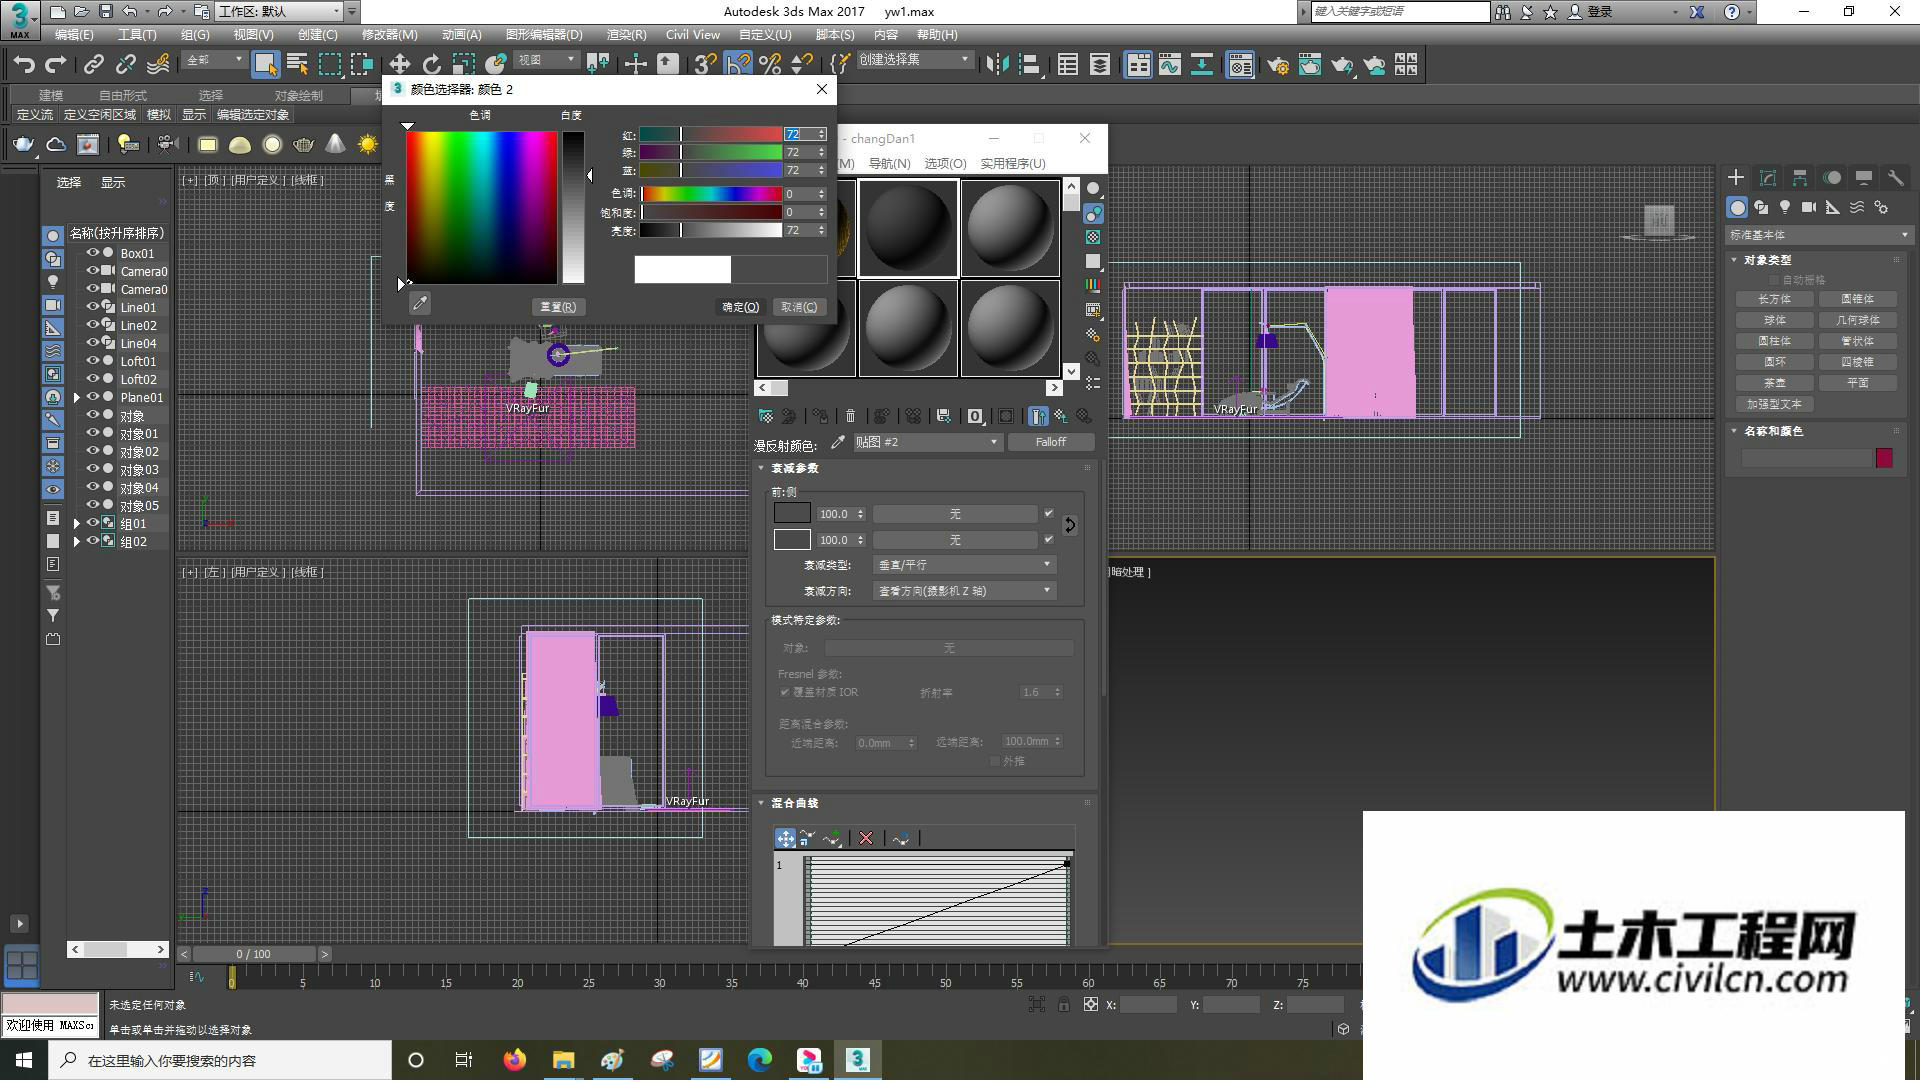1920x1082 pixels.
Task: Toggle visibility of Line01
Action: [92, 307]
